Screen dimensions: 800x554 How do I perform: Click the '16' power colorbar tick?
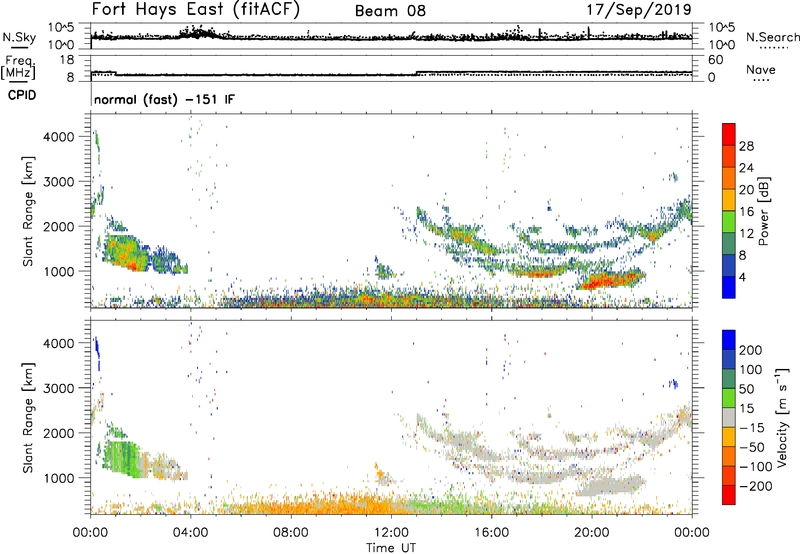[746, 212]
